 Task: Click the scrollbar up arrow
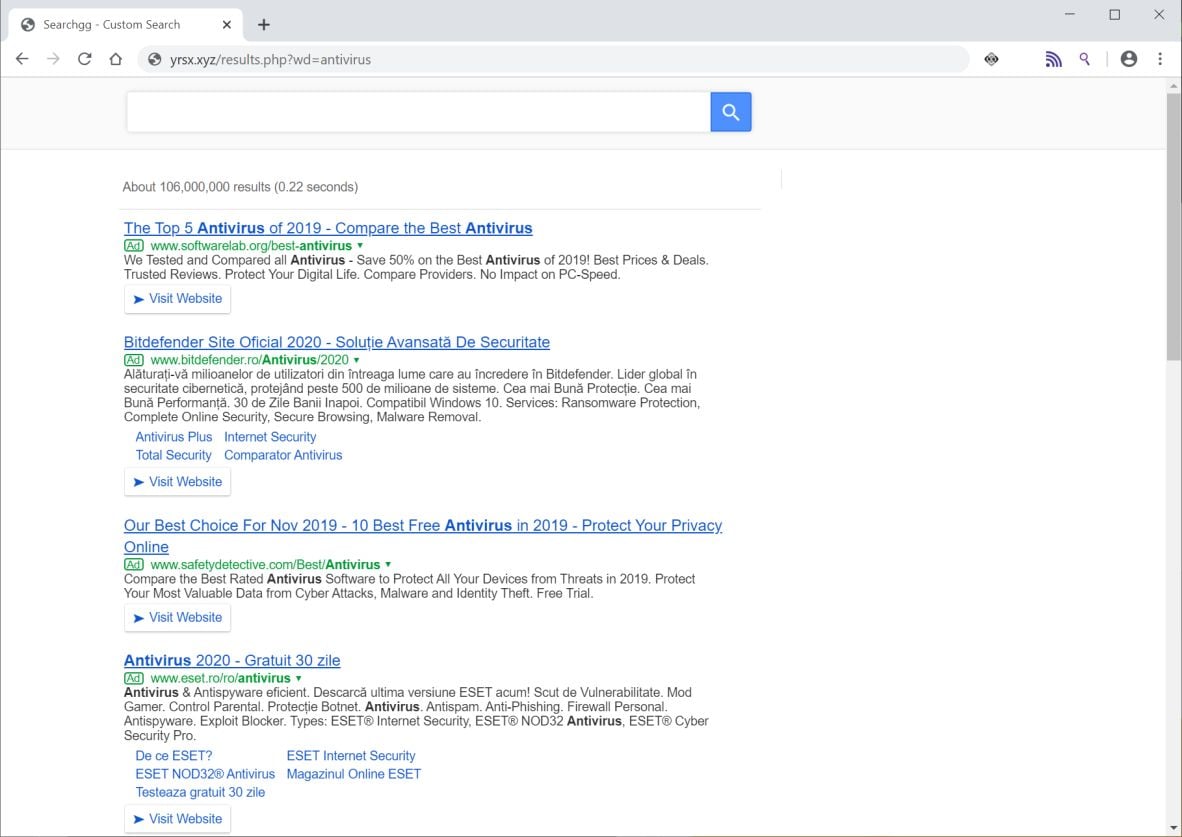tap(1174, 86)
